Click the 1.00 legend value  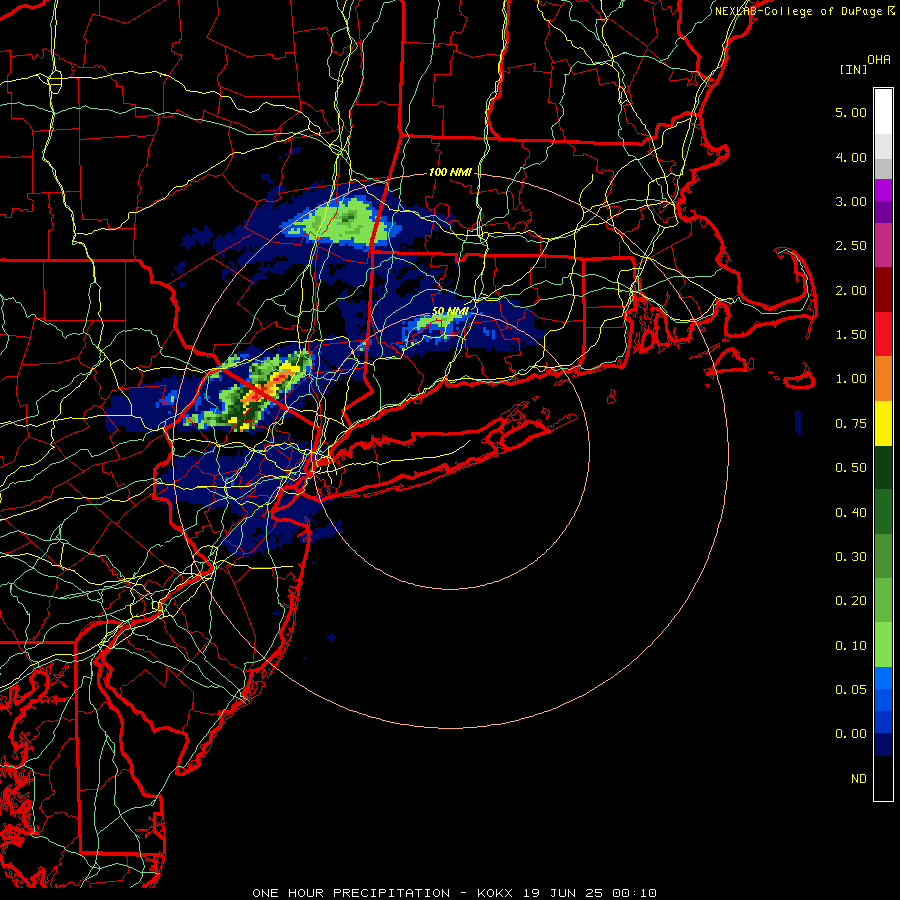[x=851, y=379]
